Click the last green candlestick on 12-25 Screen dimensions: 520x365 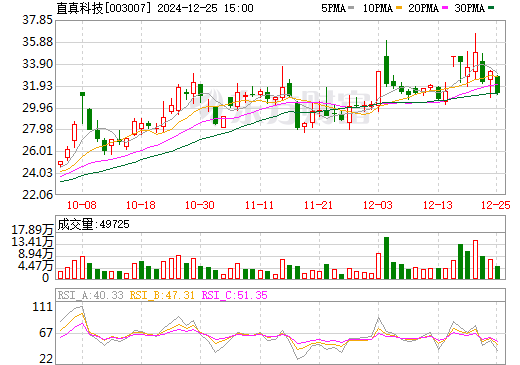tap(497, 85)
